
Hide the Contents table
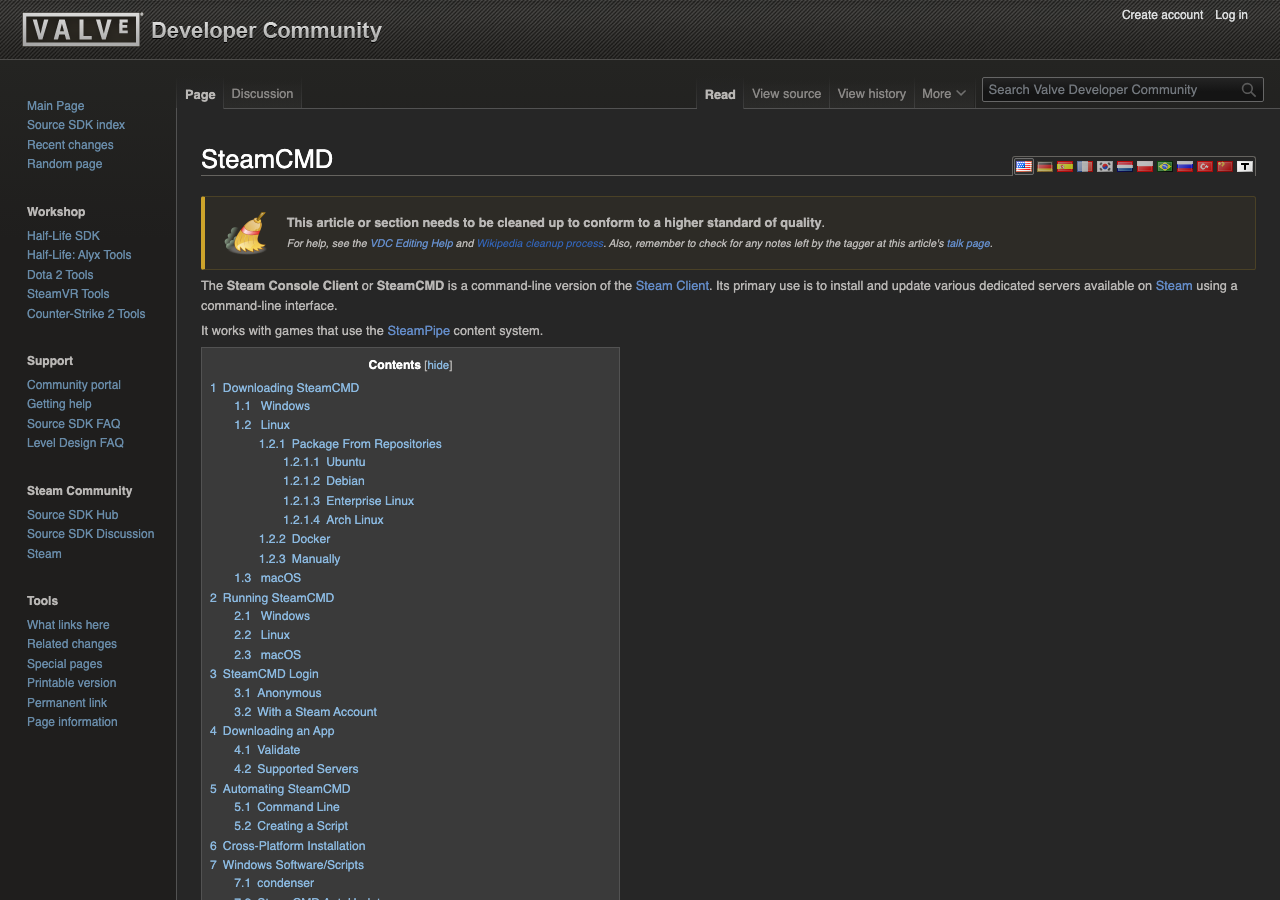pyautogui.click(x=438, y=366)
